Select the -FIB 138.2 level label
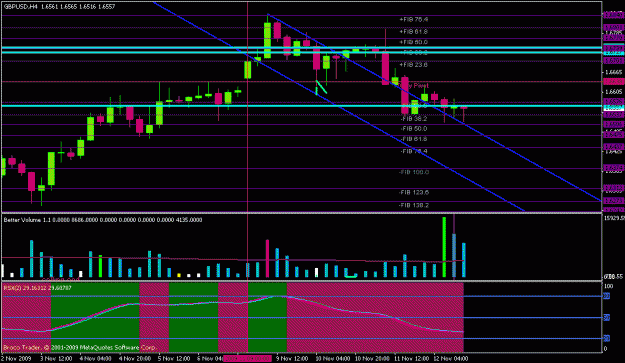The height and width of the screenshot is (363, 625). (x=414, y=205)
